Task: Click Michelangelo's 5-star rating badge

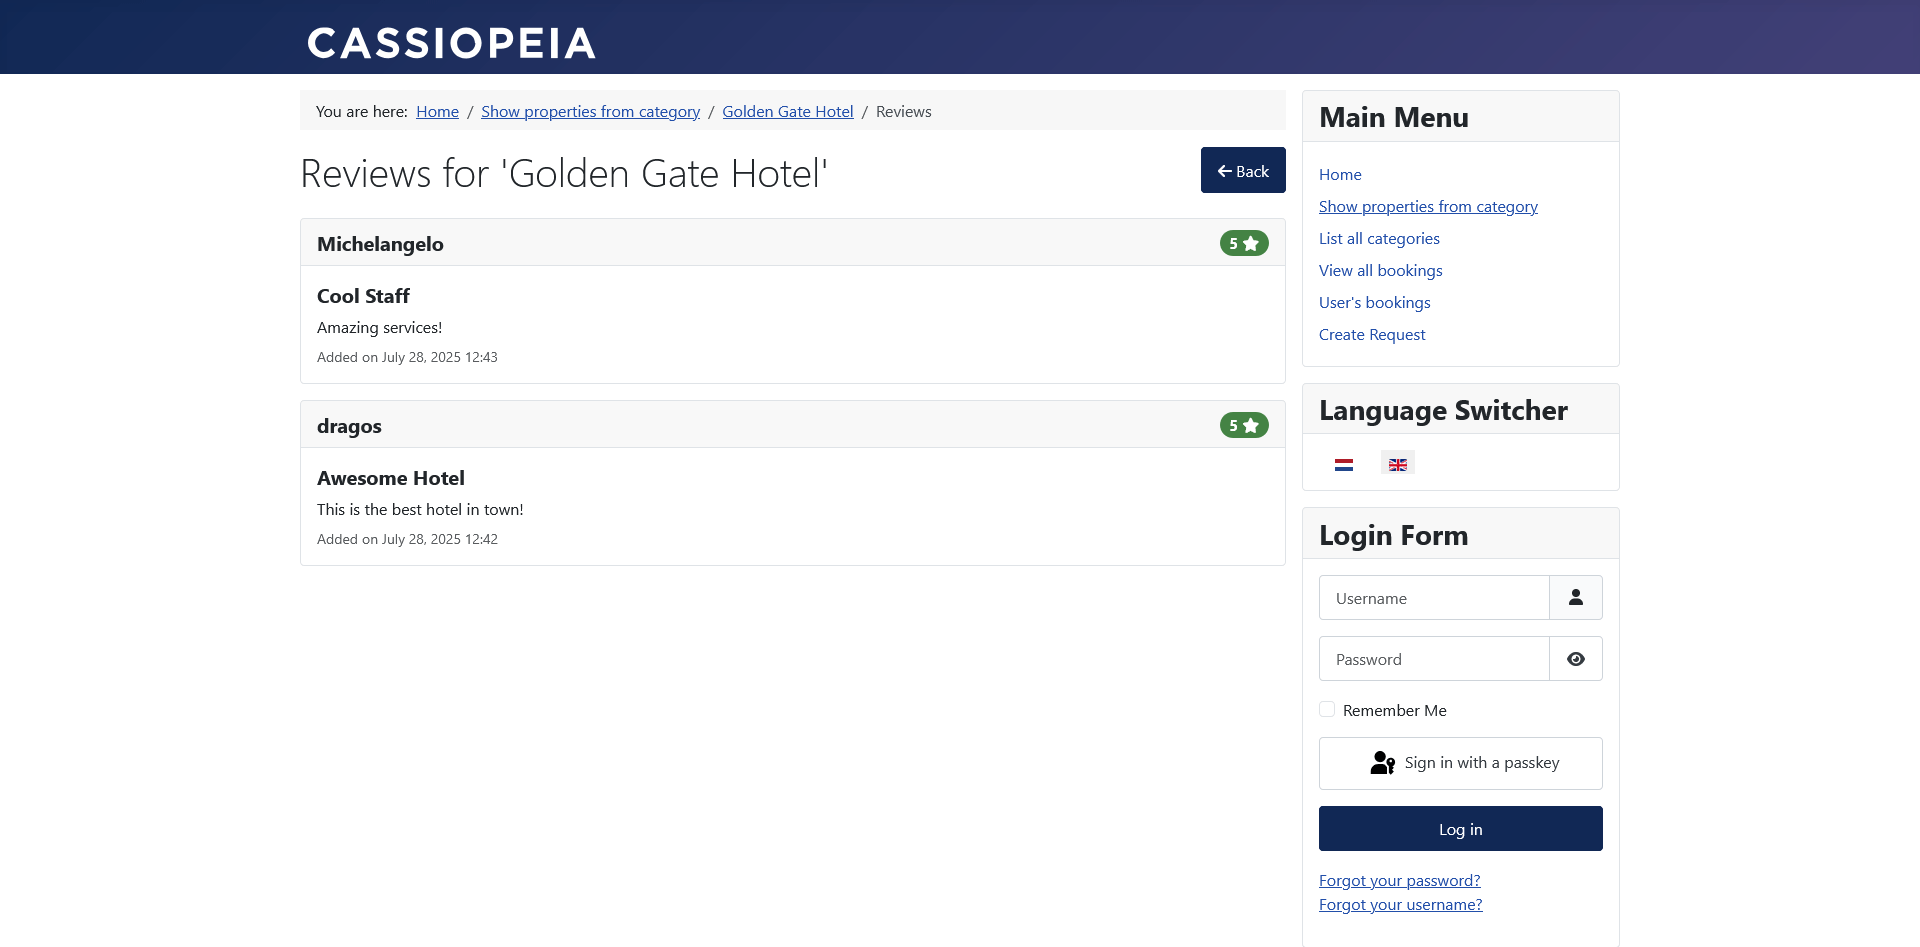Action: point(1244,243)
